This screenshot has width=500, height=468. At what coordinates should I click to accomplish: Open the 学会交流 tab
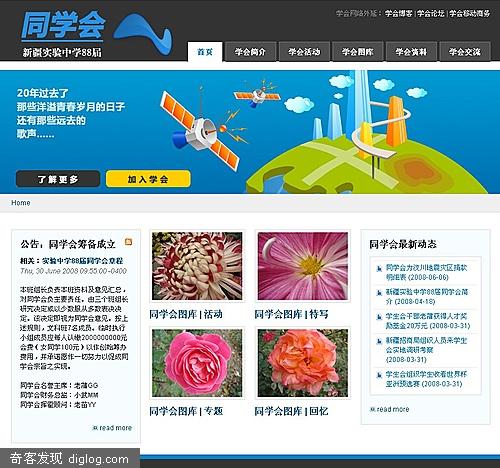(465, 52)
